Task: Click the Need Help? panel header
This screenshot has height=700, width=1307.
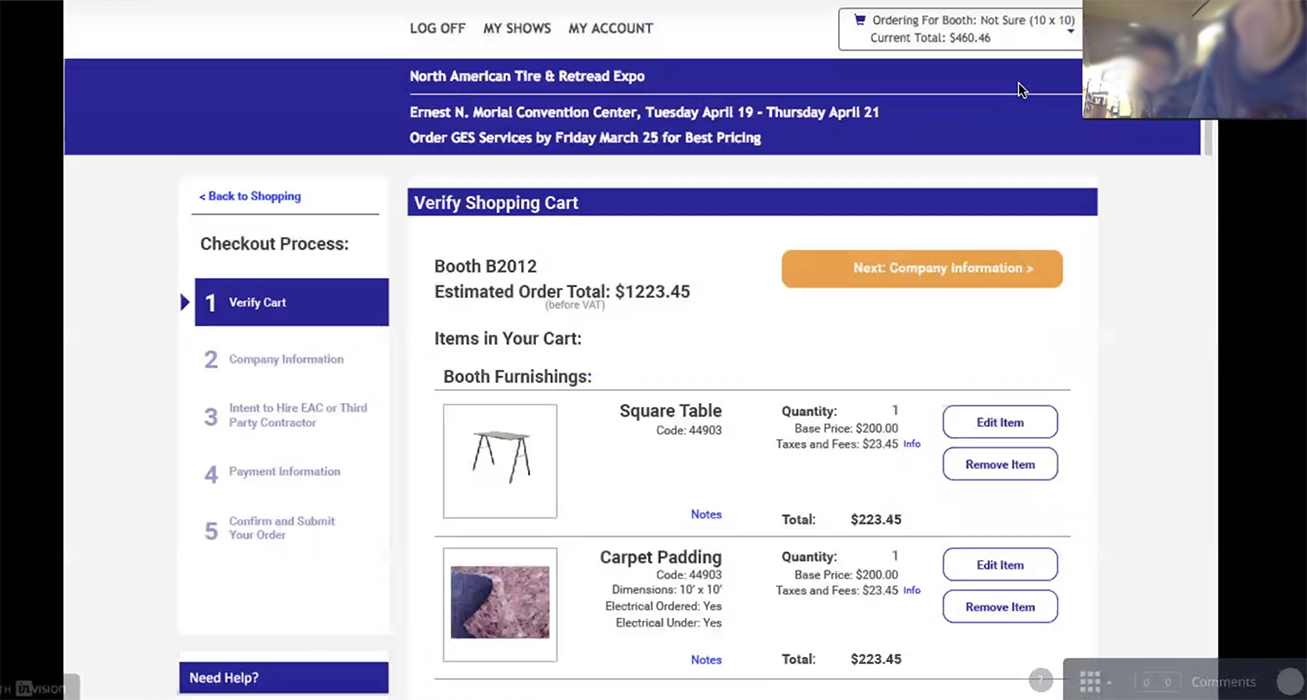Action: 284,678
